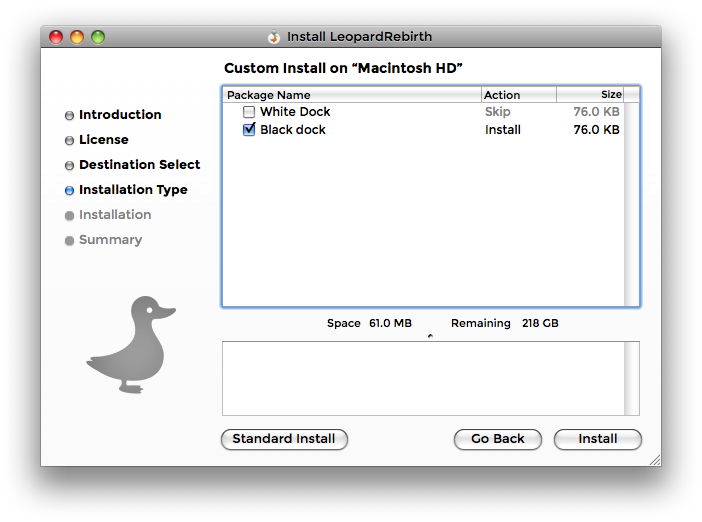Click the grayed Installation step
The width and height of the screenshot is (702, 522).
pos(115,215)
